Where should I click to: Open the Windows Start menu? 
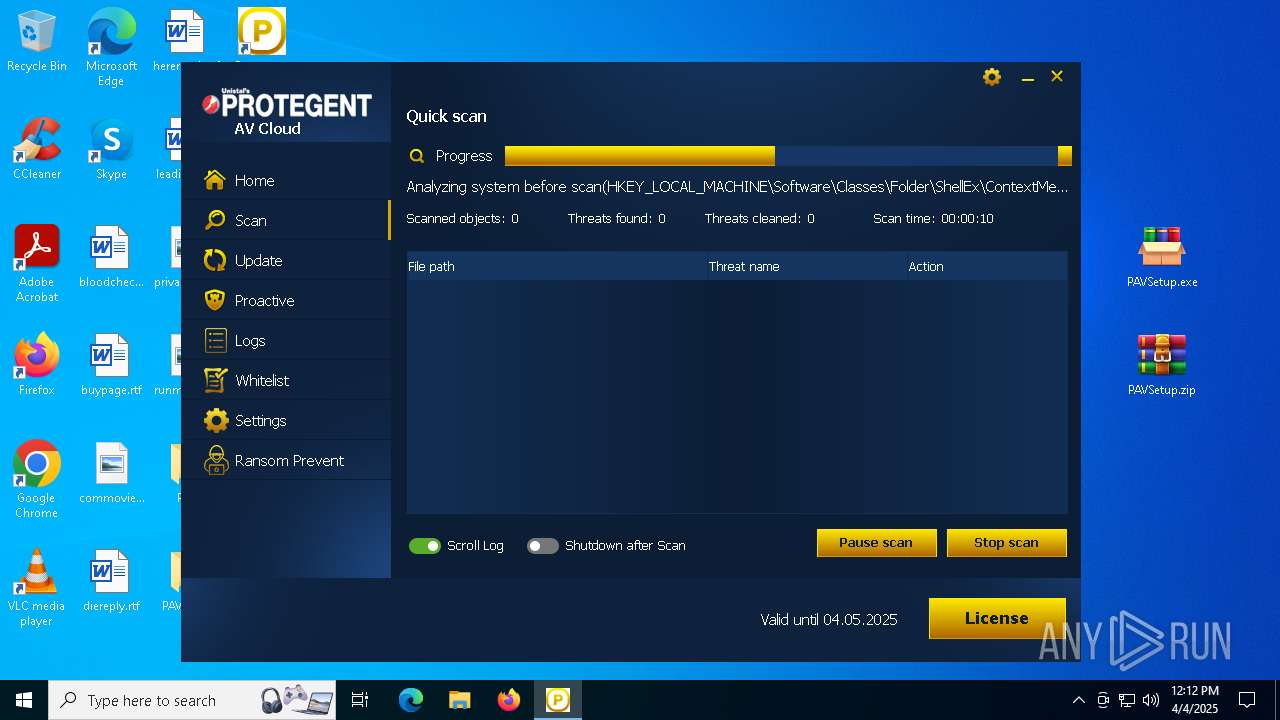[24, 700]
